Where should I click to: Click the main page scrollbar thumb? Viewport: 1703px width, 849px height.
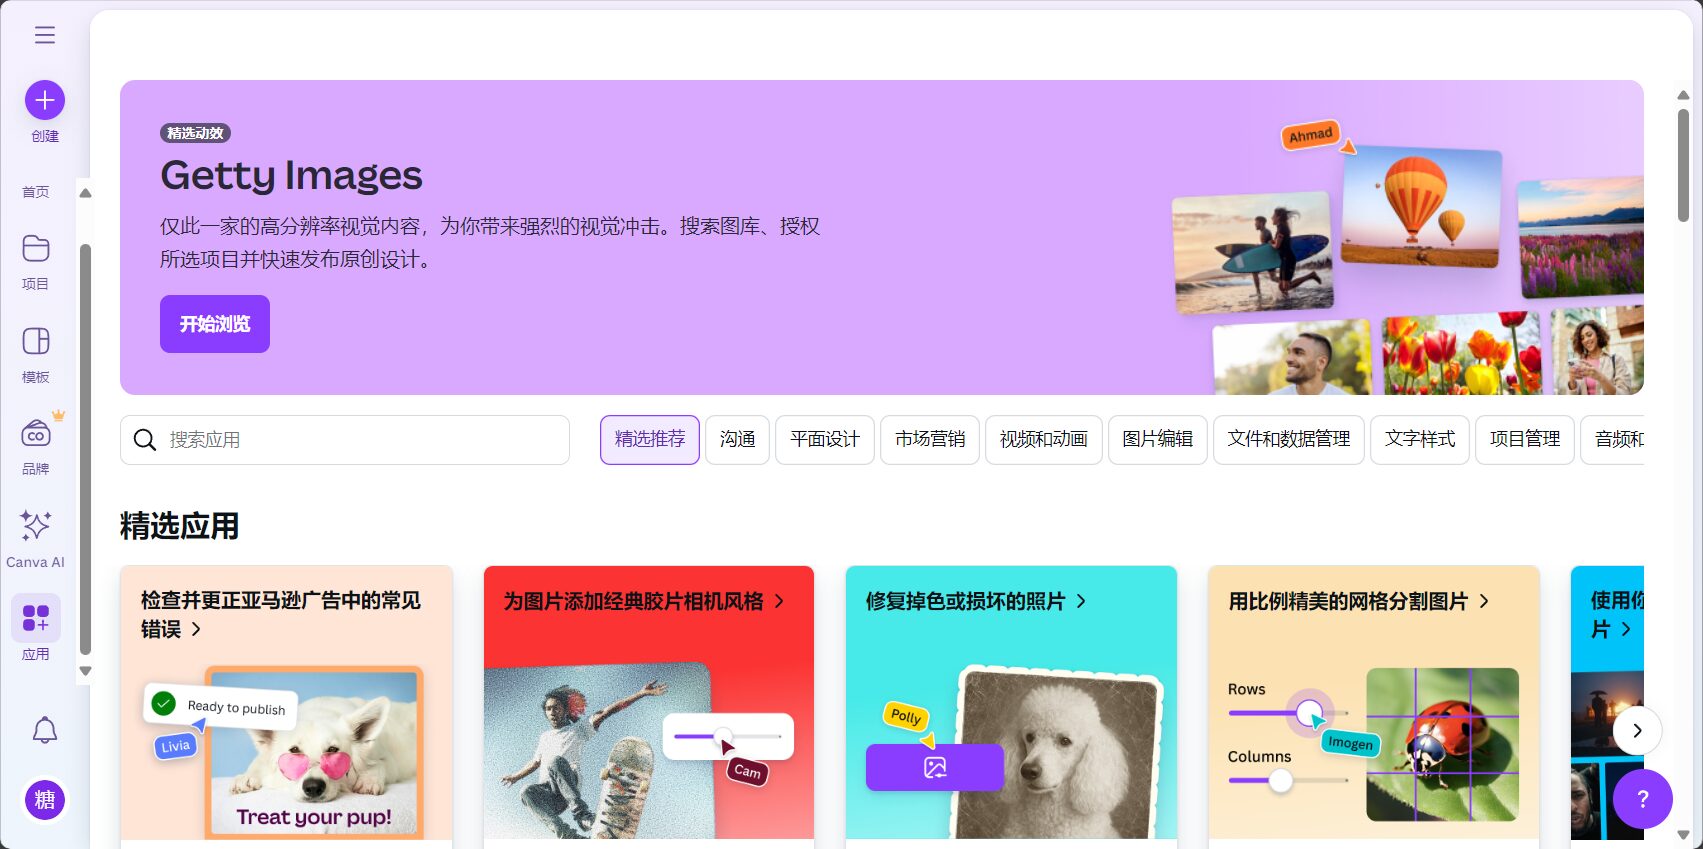(1683, 165)
